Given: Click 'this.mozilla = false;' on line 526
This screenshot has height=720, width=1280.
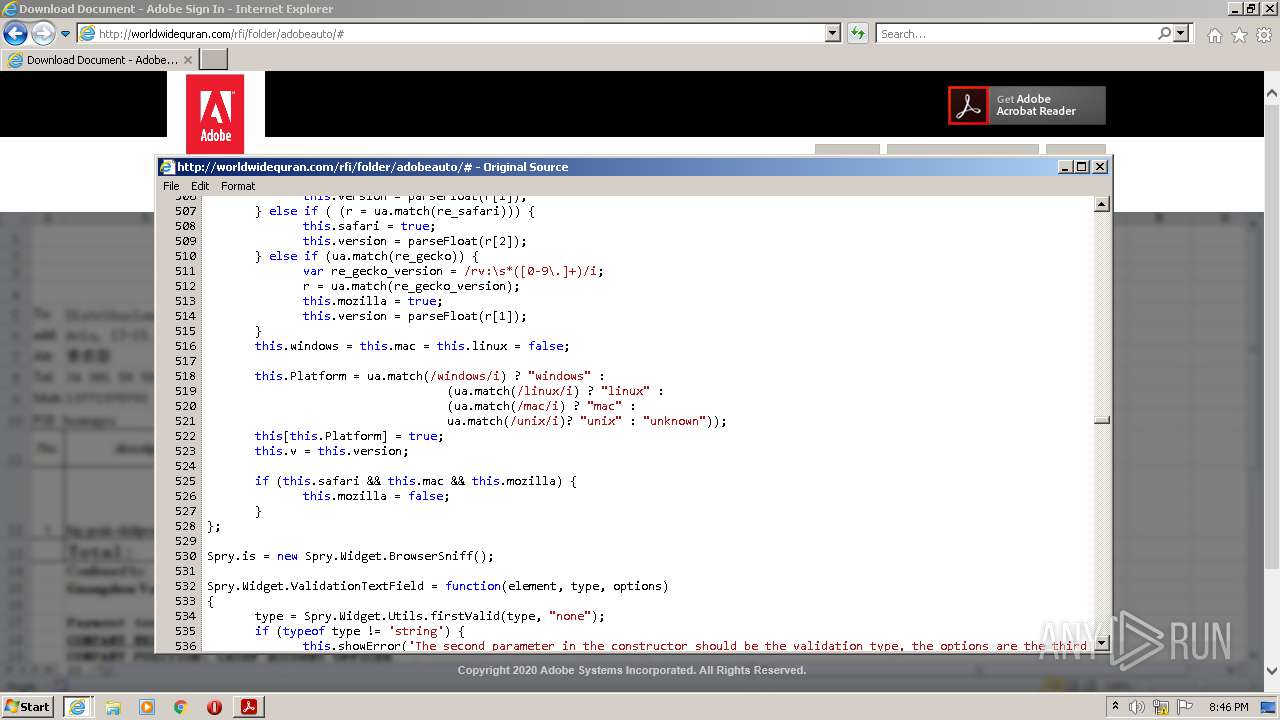Looking at the screenshot, I should pyautogui.click(x=376, y=496).
